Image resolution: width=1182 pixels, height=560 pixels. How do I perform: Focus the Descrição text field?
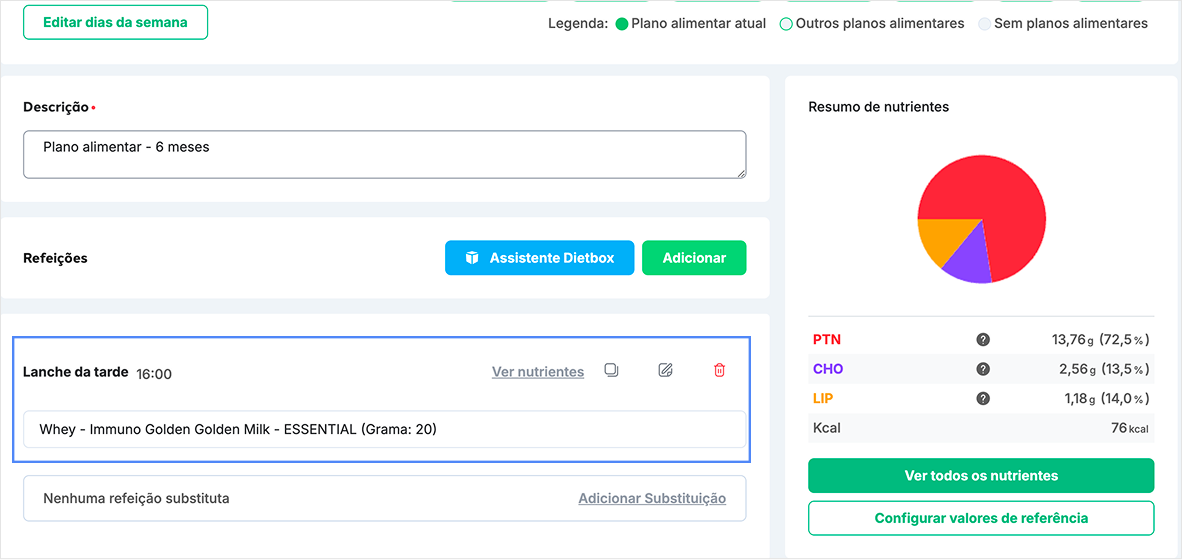point(384,155)
